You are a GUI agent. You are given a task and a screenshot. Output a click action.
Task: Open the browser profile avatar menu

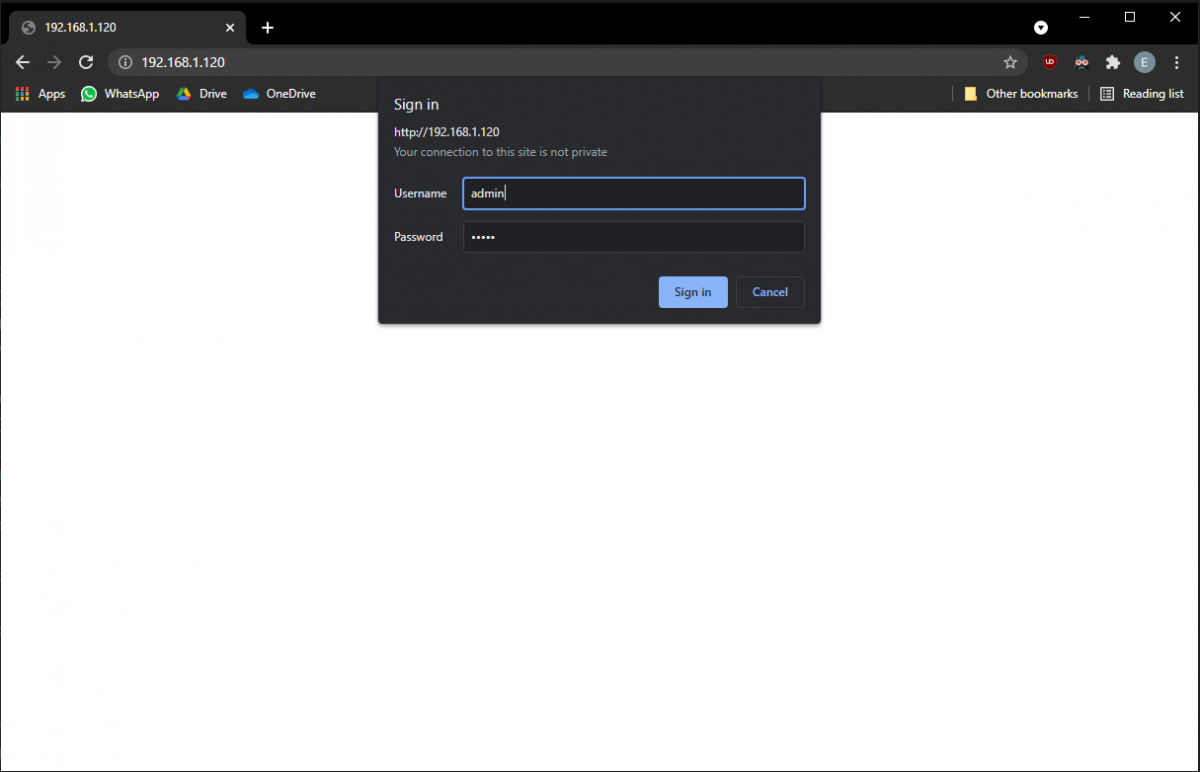(1144, 62)
